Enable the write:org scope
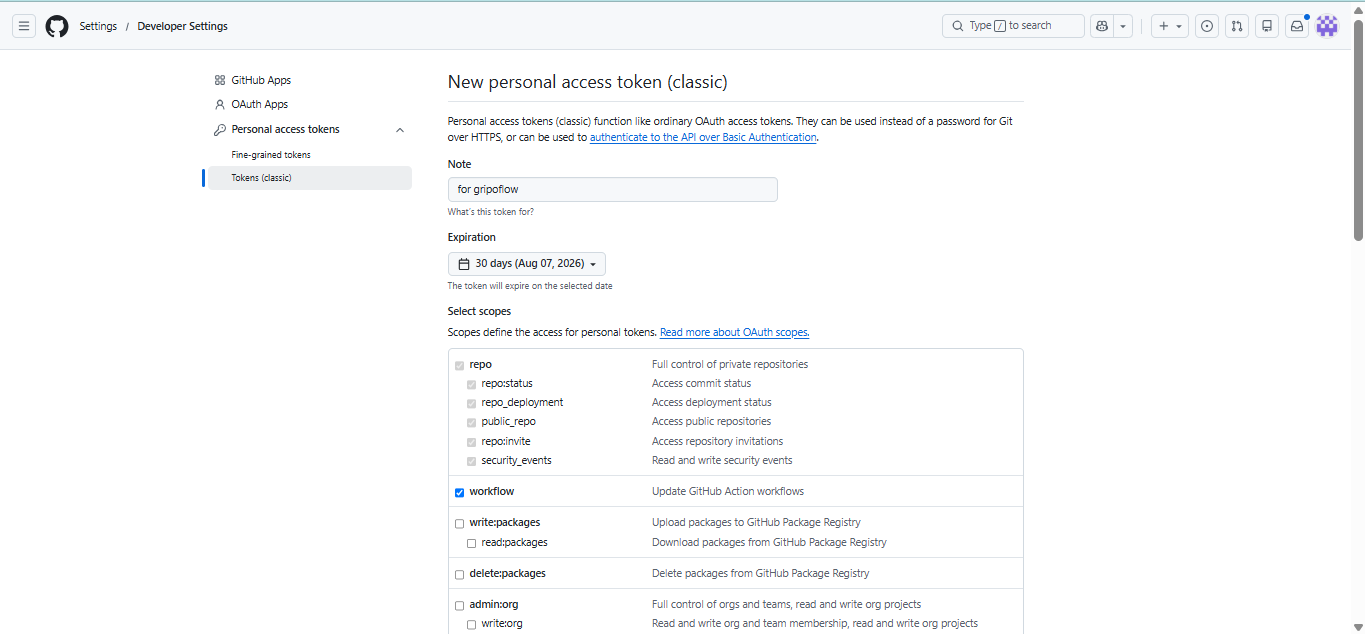 click(x=471, y=624)
